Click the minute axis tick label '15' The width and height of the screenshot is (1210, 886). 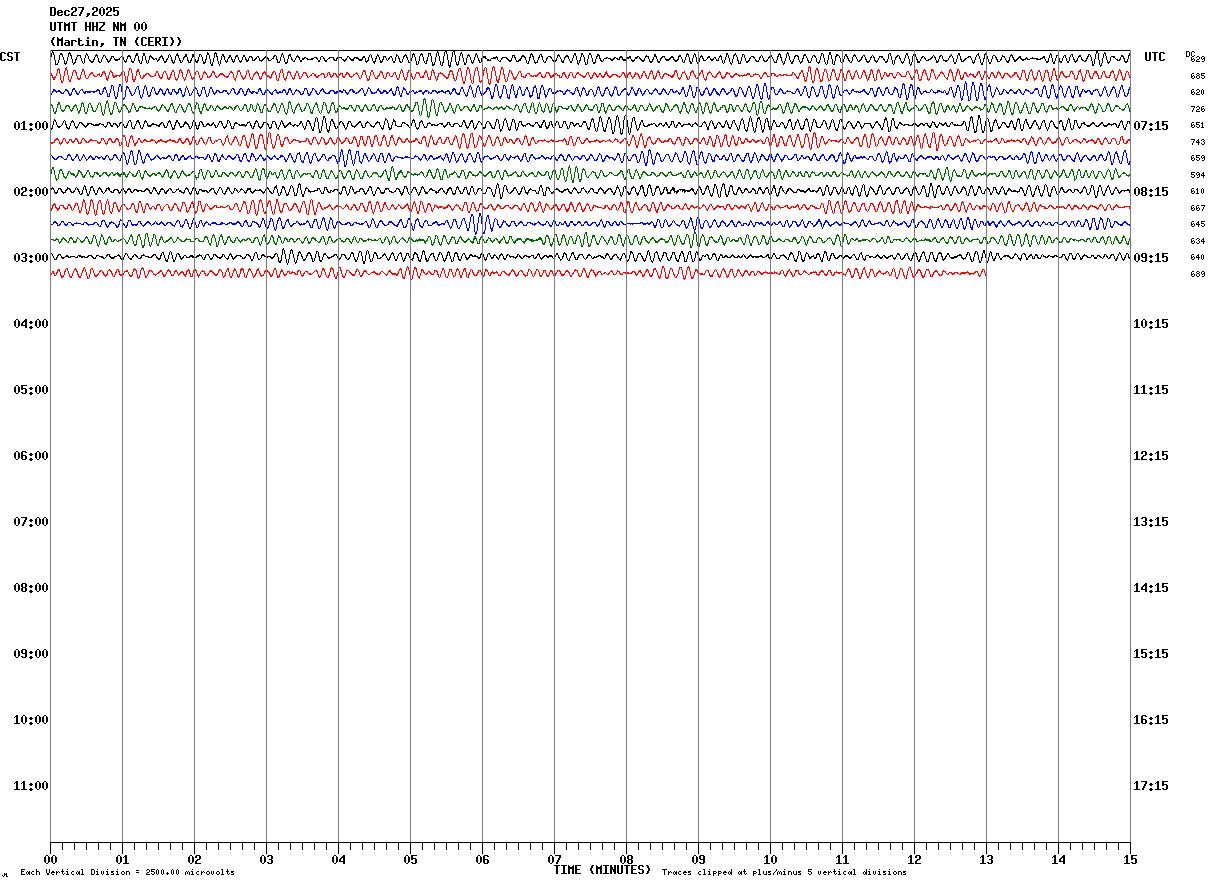pos(1130,860)
